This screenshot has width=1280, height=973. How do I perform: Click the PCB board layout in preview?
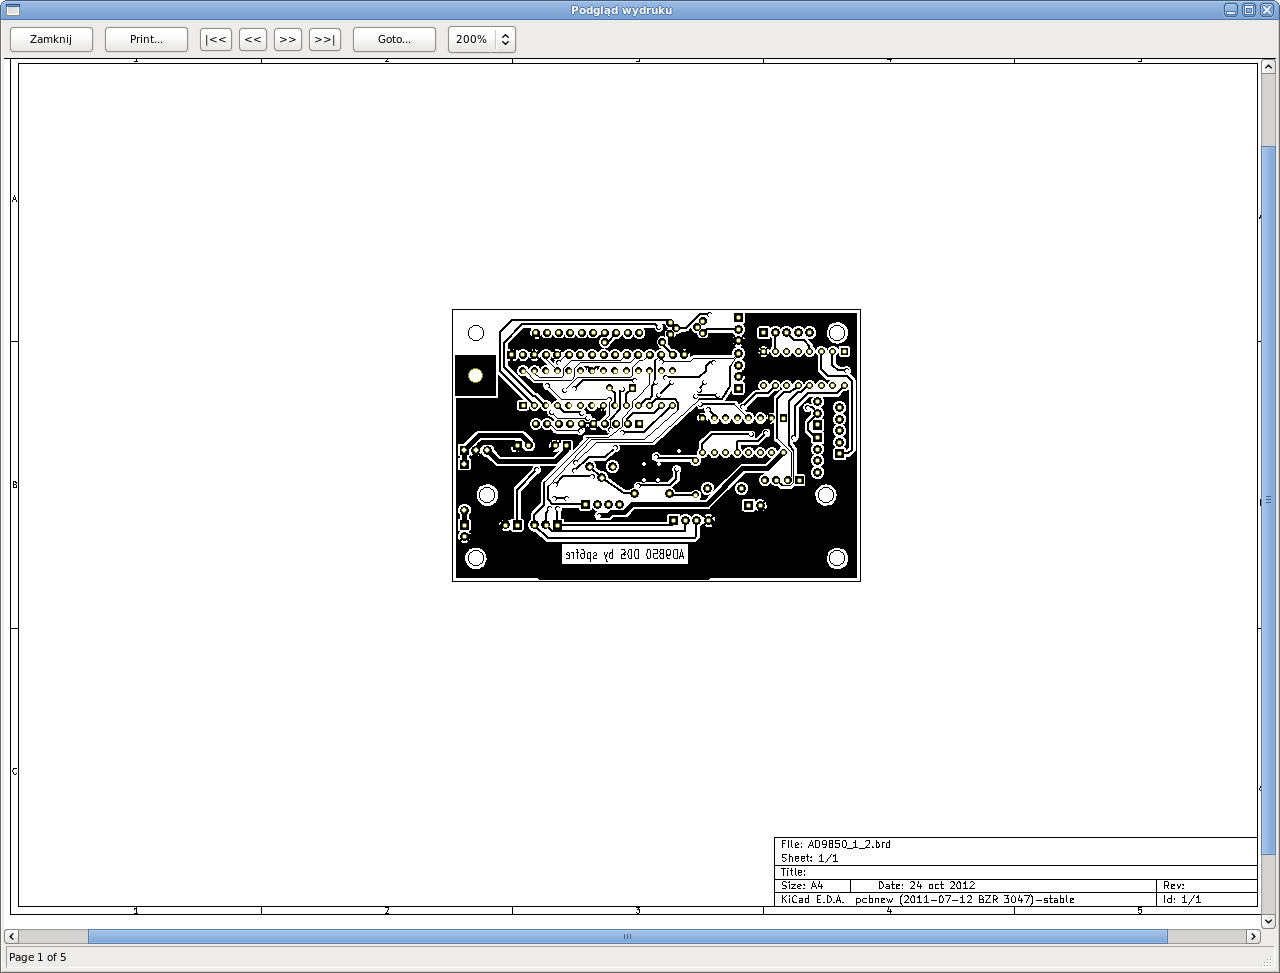pos(656,445)
